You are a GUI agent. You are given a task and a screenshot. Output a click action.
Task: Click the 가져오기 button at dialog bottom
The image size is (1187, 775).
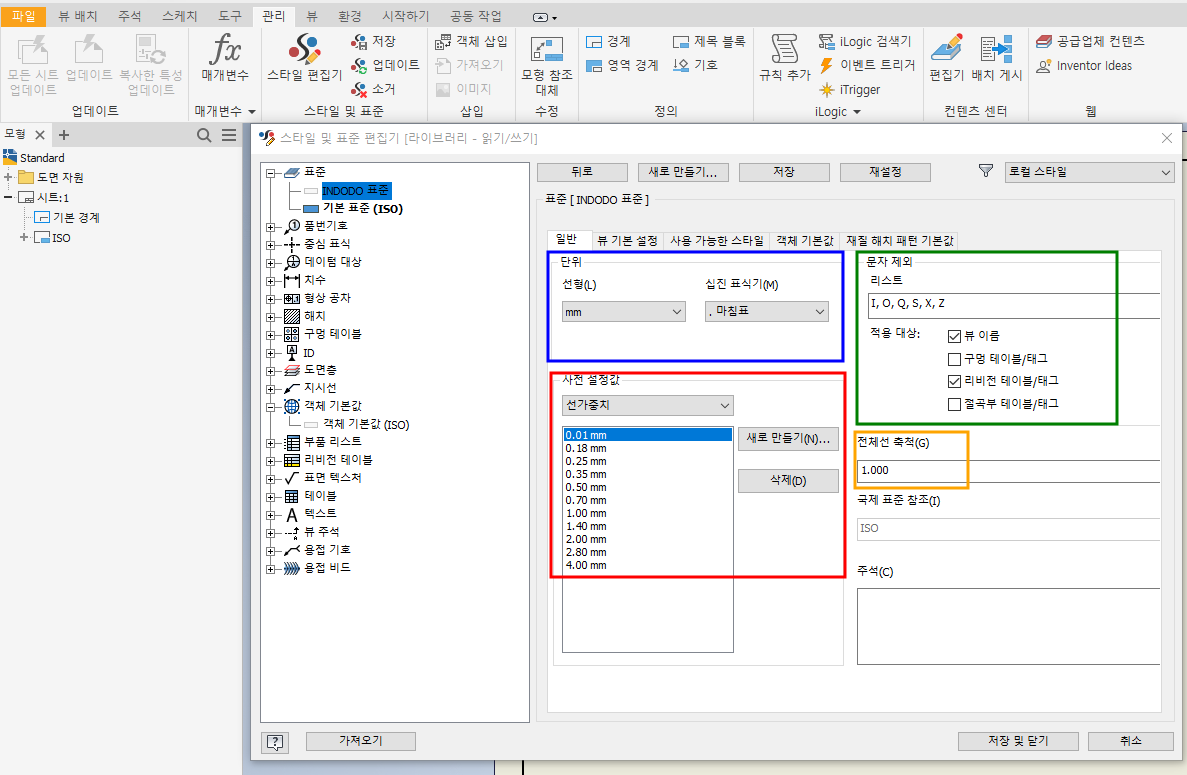click(361, 741)
